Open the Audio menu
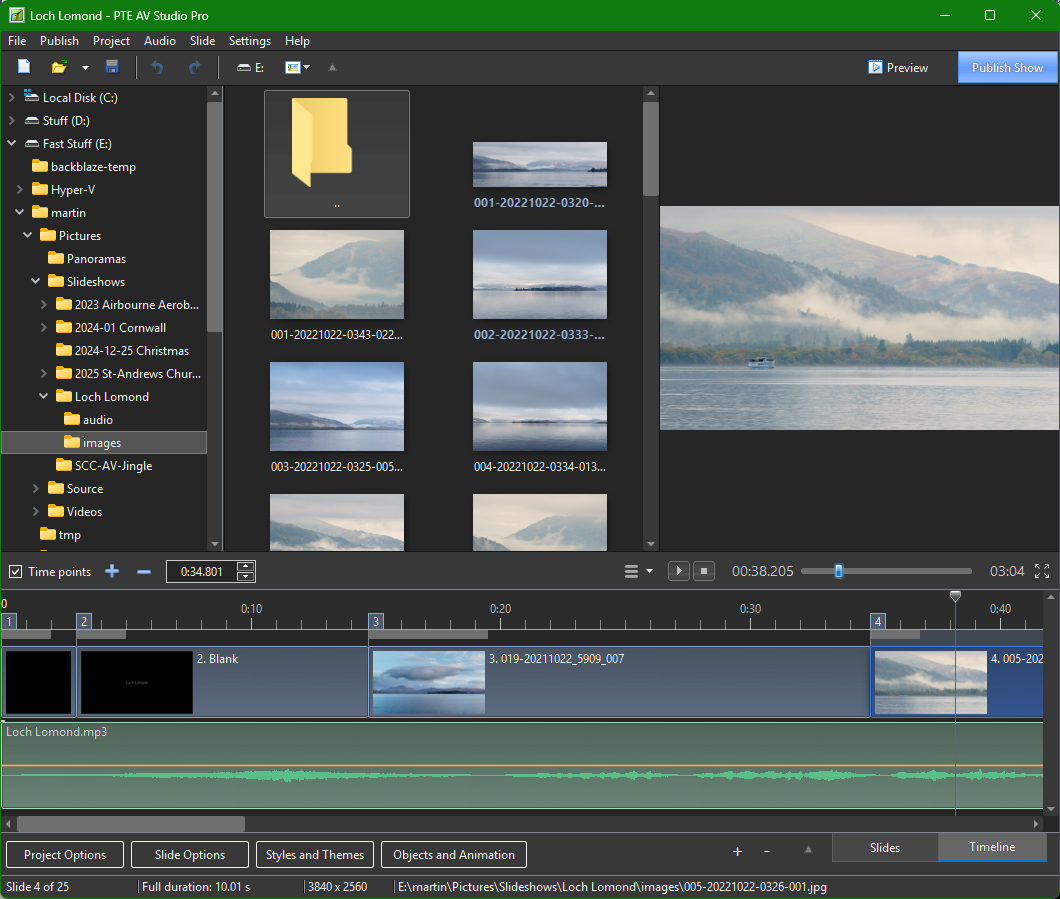 [160, 41]
